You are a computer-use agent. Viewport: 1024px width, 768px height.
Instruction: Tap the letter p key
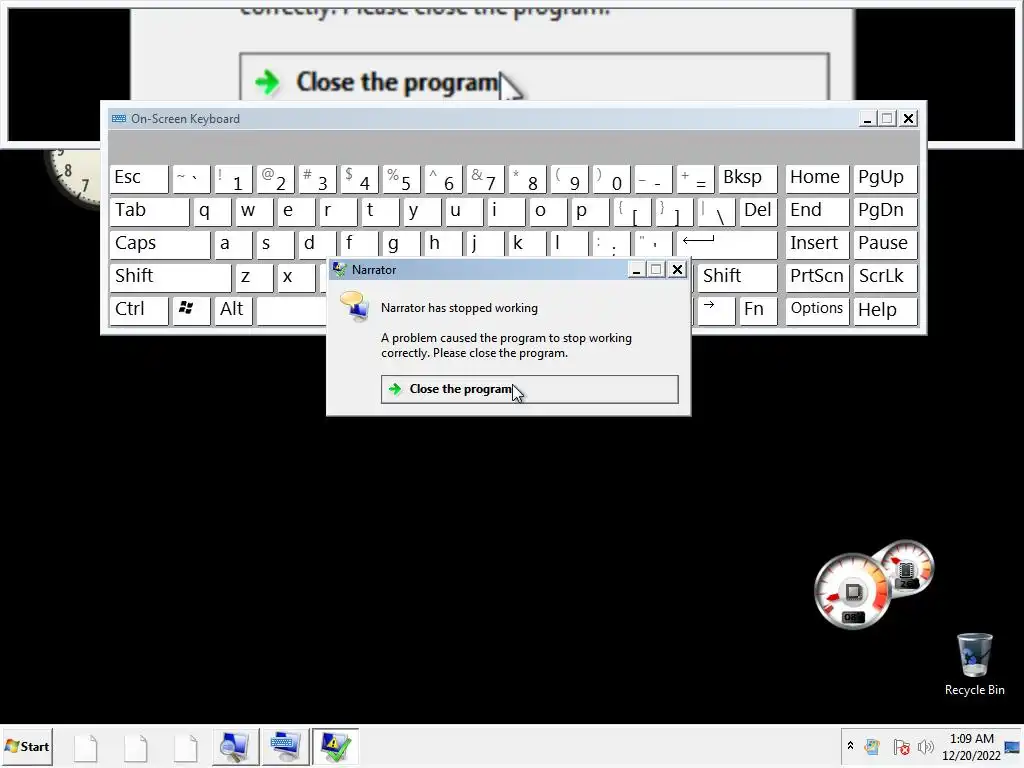click(588, 211)
